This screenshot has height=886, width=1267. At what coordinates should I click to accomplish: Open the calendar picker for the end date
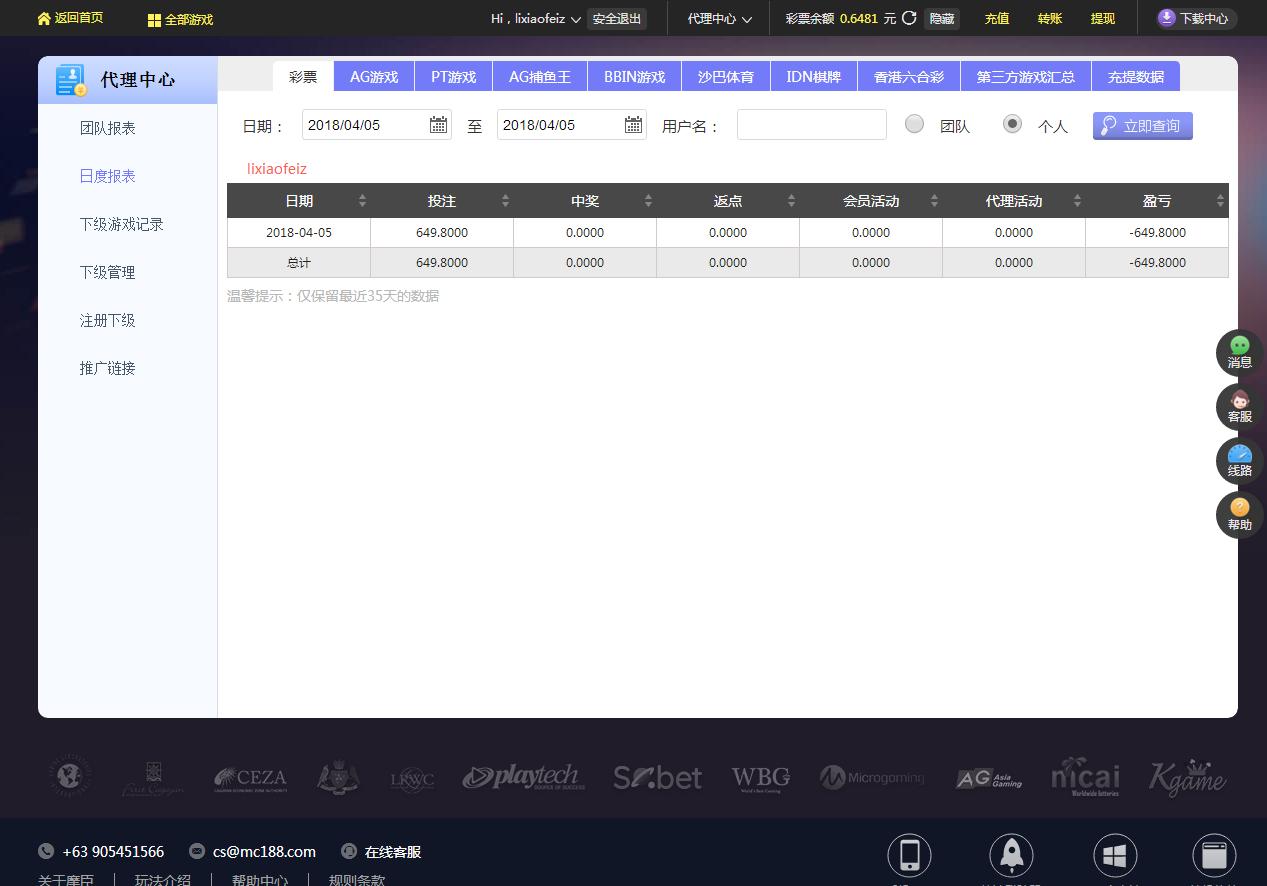coord(632,124)
